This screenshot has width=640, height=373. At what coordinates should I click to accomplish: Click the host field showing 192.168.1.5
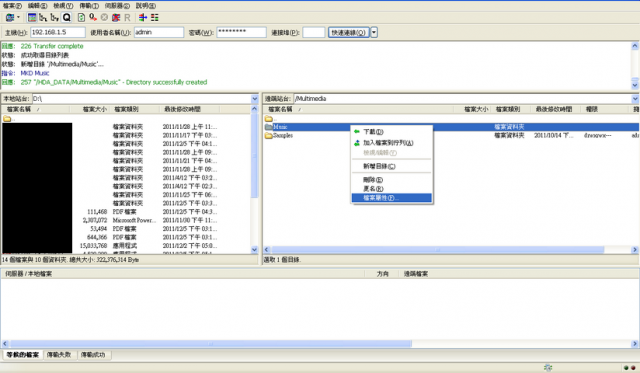point(58,32)
